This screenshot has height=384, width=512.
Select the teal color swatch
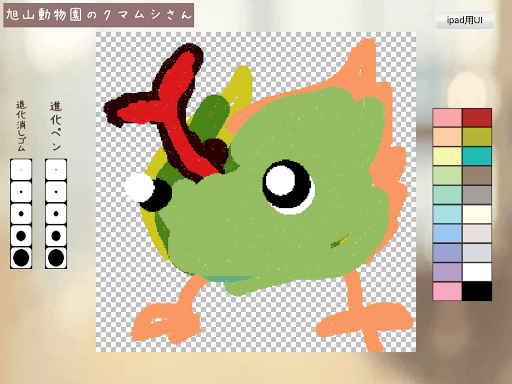click(x=477, y=156)
